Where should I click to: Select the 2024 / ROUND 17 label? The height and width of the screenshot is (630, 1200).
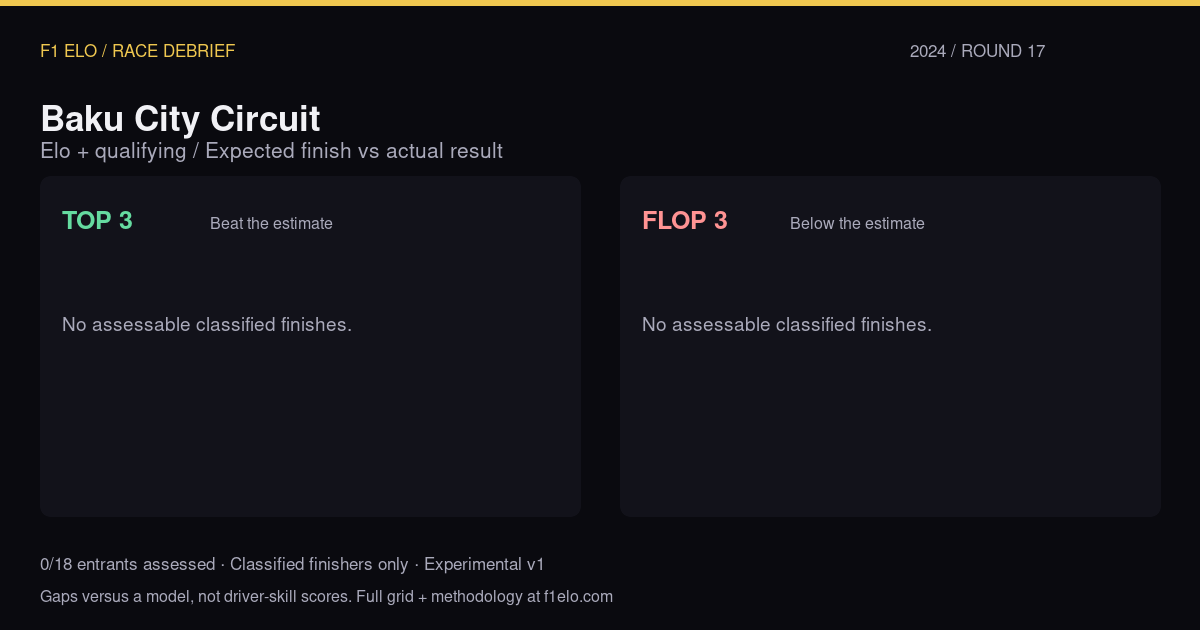click(x=977, y=51)
